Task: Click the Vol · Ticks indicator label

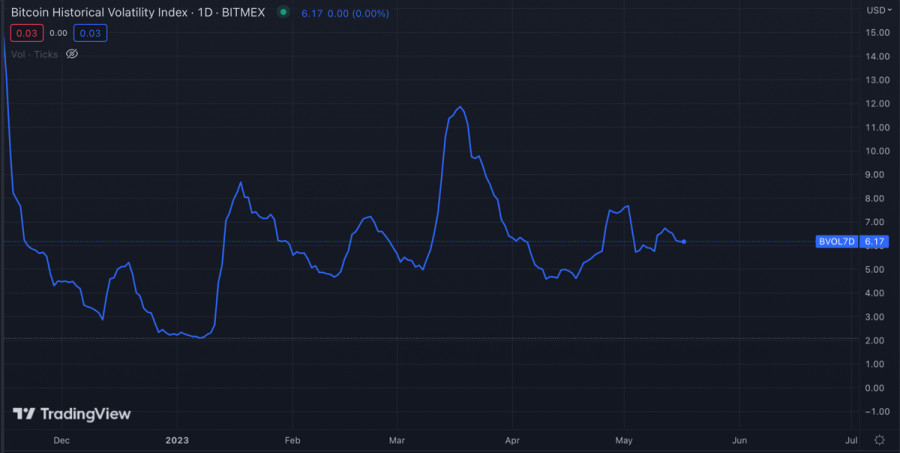Action: point(34,54)
